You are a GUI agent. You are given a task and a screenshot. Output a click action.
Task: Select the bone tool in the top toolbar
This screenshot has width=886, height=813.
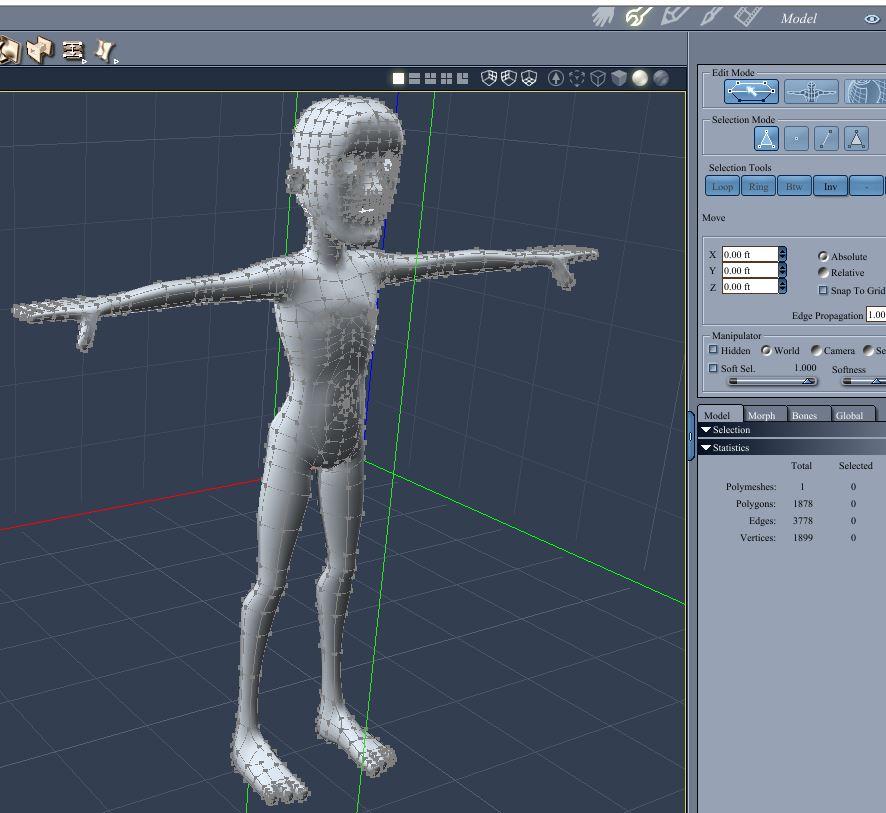(104, 51)
